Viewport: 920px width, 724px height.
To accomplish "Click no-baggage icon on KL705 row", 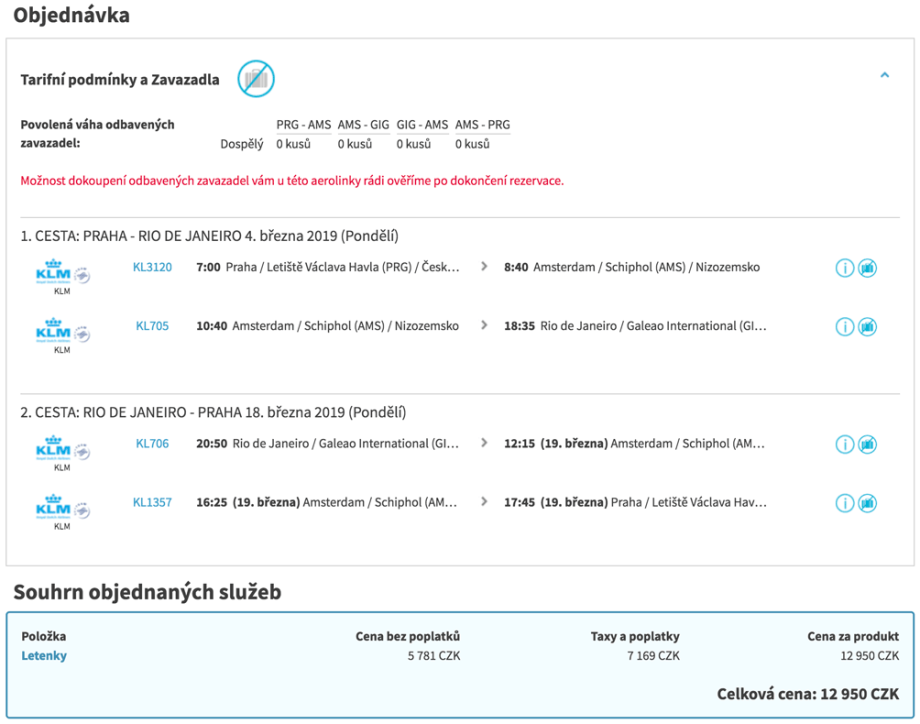I will pos(867,327).
